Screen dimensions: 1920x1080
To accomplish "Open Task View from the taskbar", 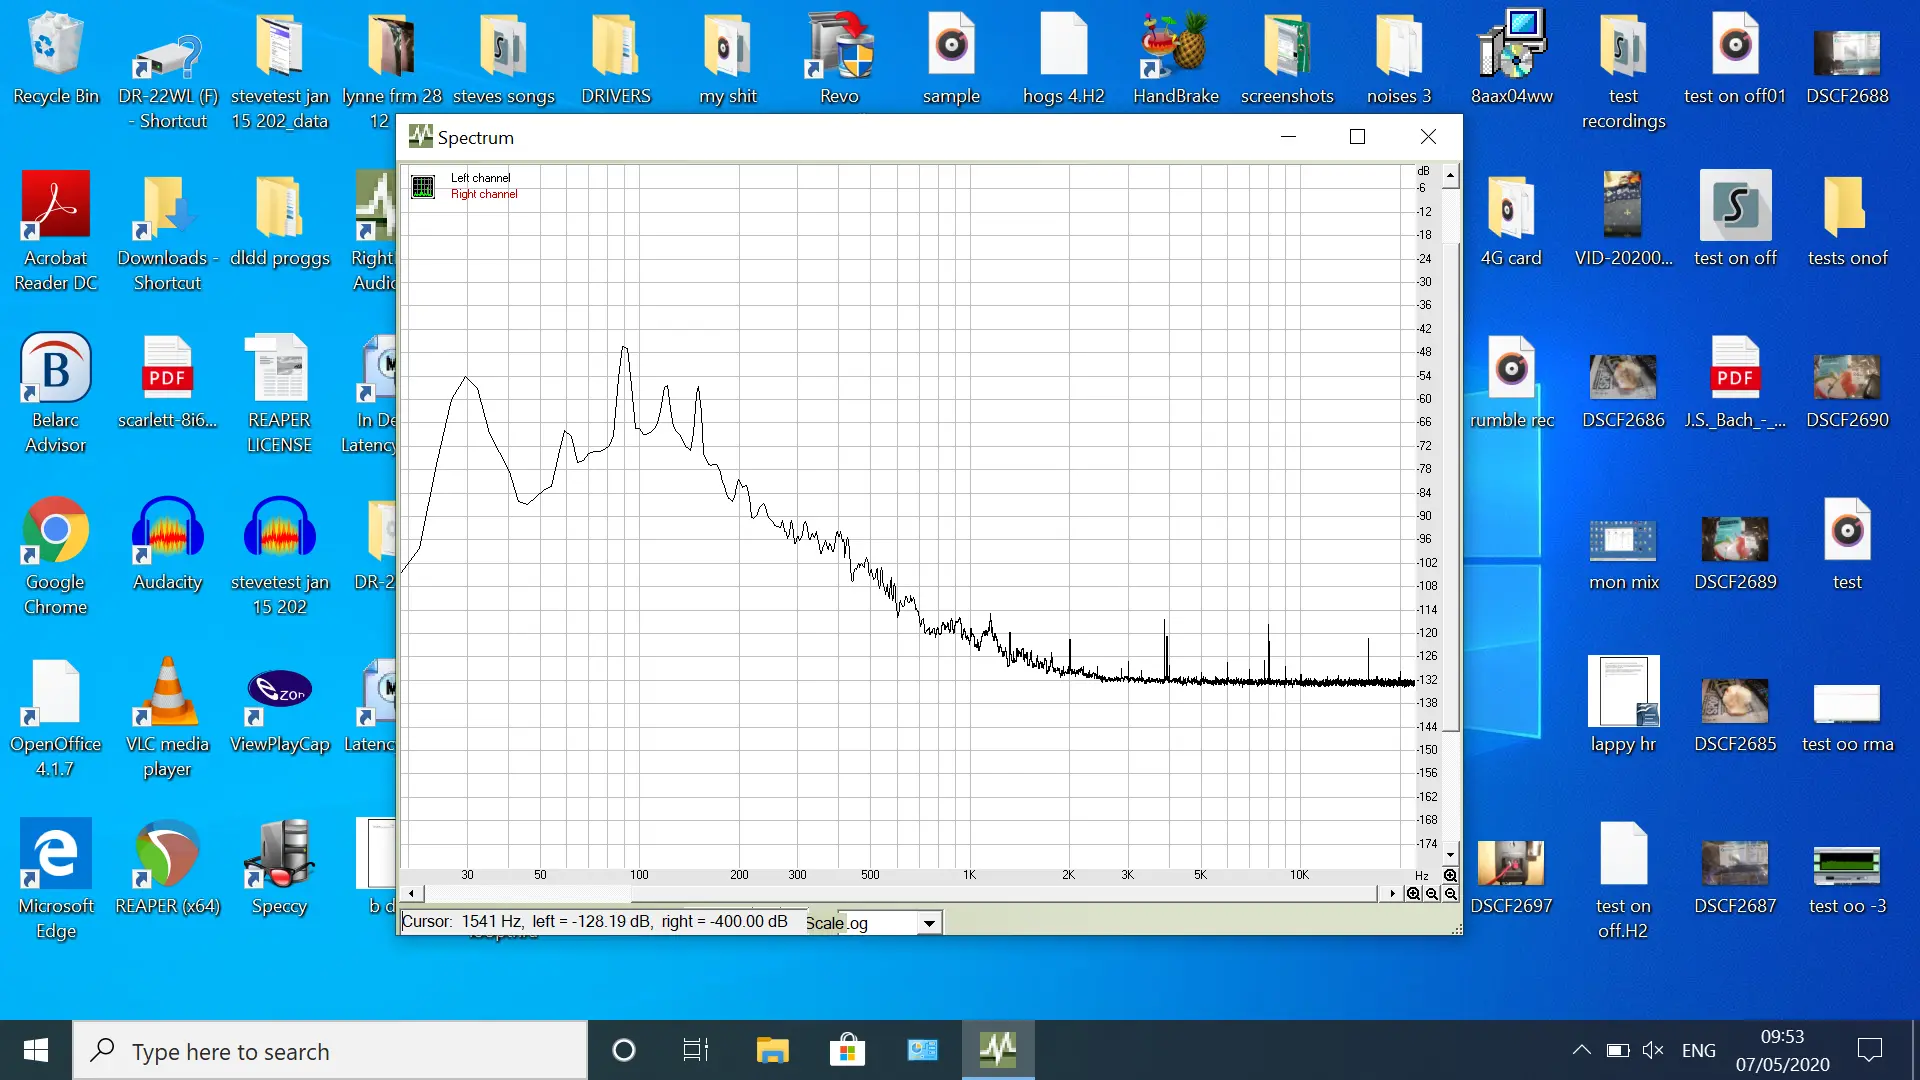I will coord(695,1050).
